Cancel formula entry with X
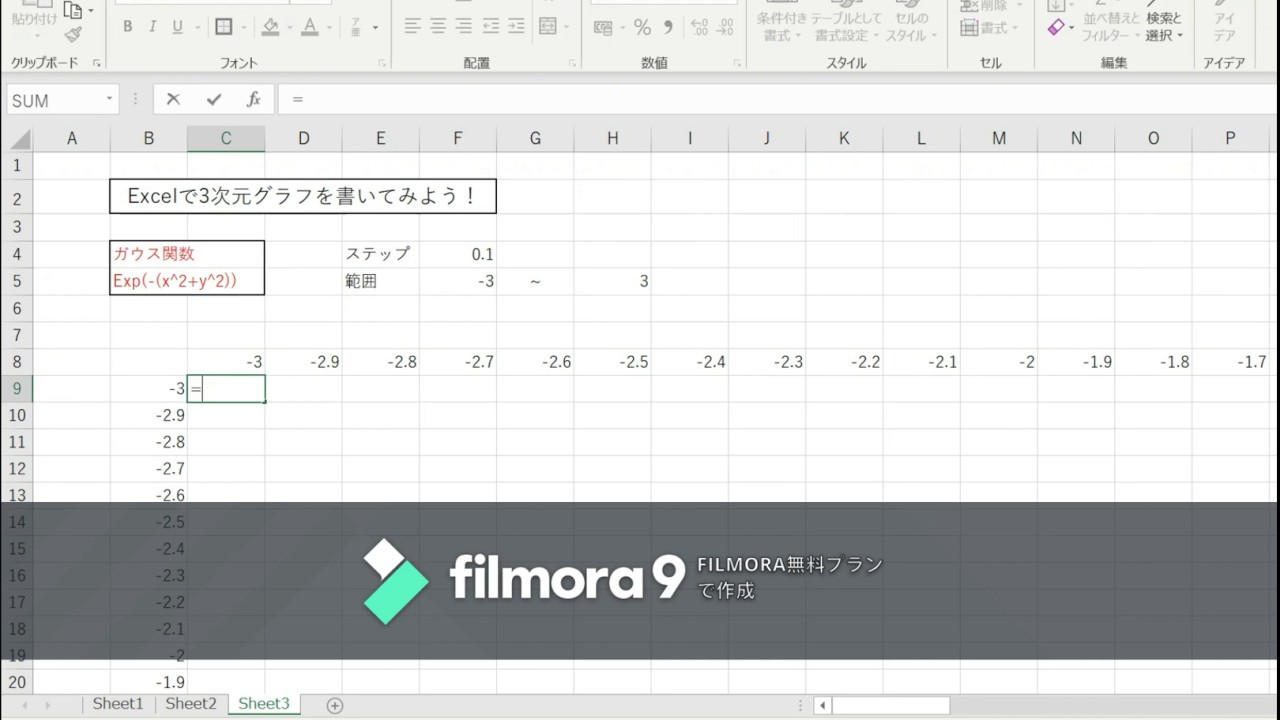The image size is (1280, 720). point(173,99)
